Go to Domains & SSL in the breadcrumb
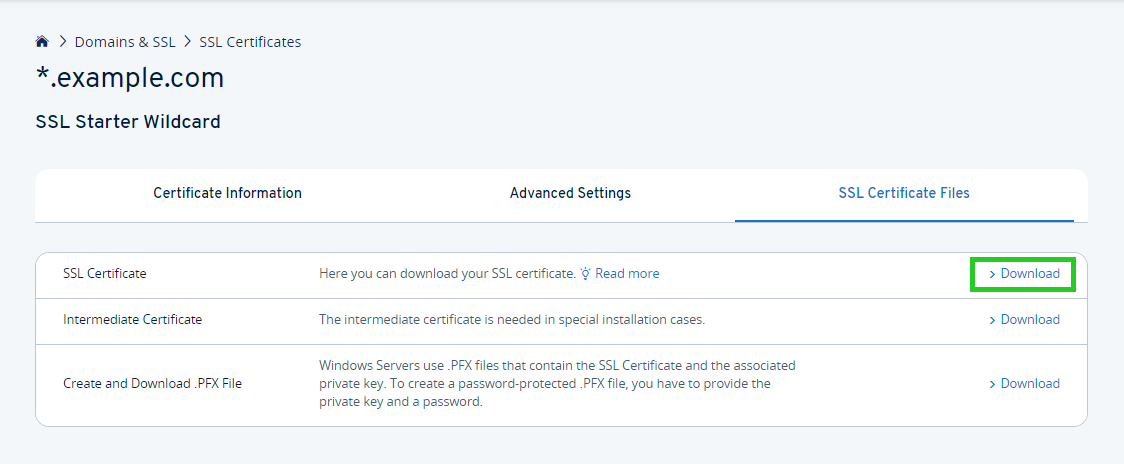Image resolution: width=1124 pixels, height=464 pixels. coord(125,42)
